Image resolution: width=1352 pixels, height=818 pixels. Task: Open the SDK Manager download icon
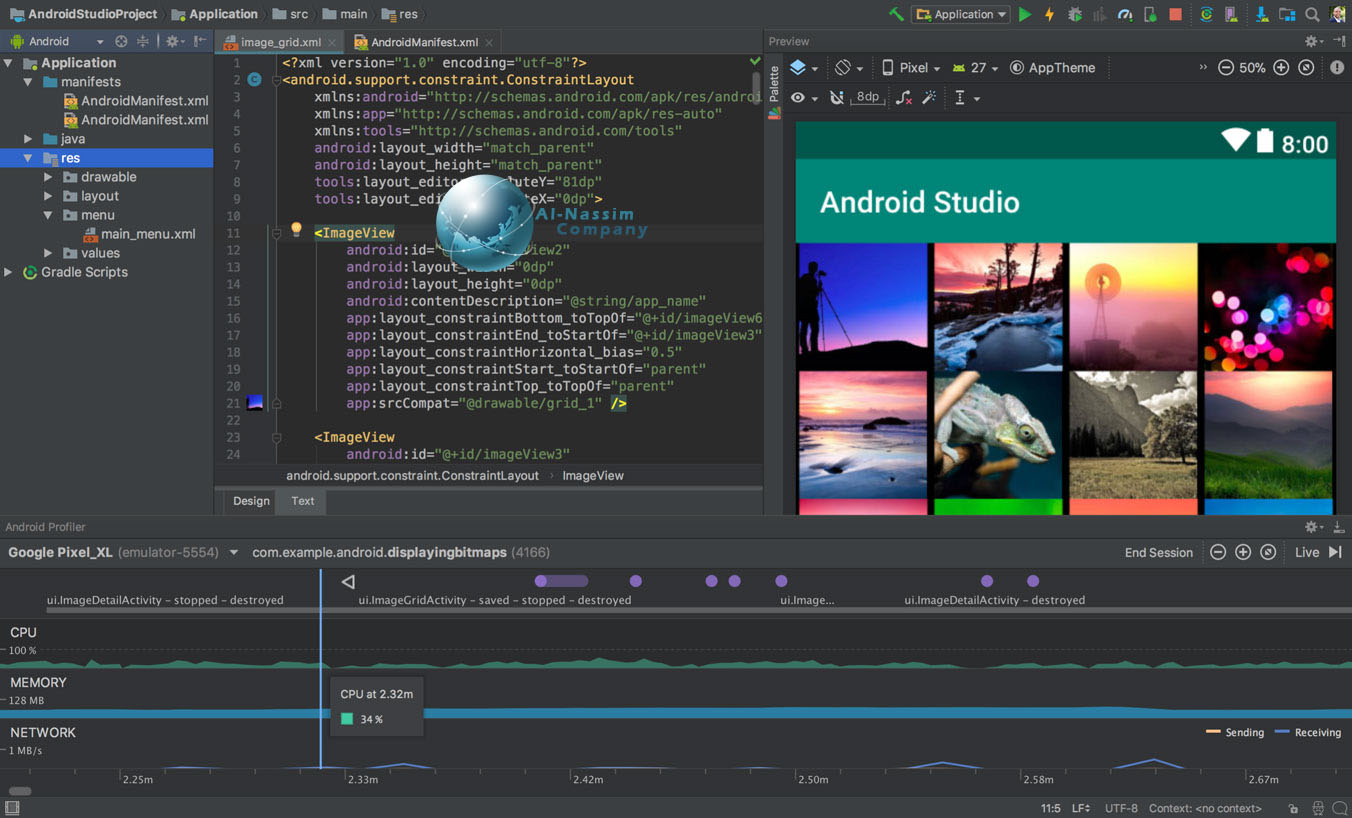click(1262, 14)
